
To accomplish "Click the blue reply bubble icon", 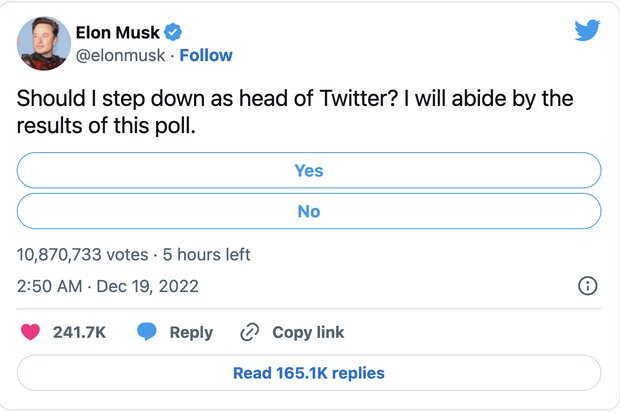I will click(148, 332).
